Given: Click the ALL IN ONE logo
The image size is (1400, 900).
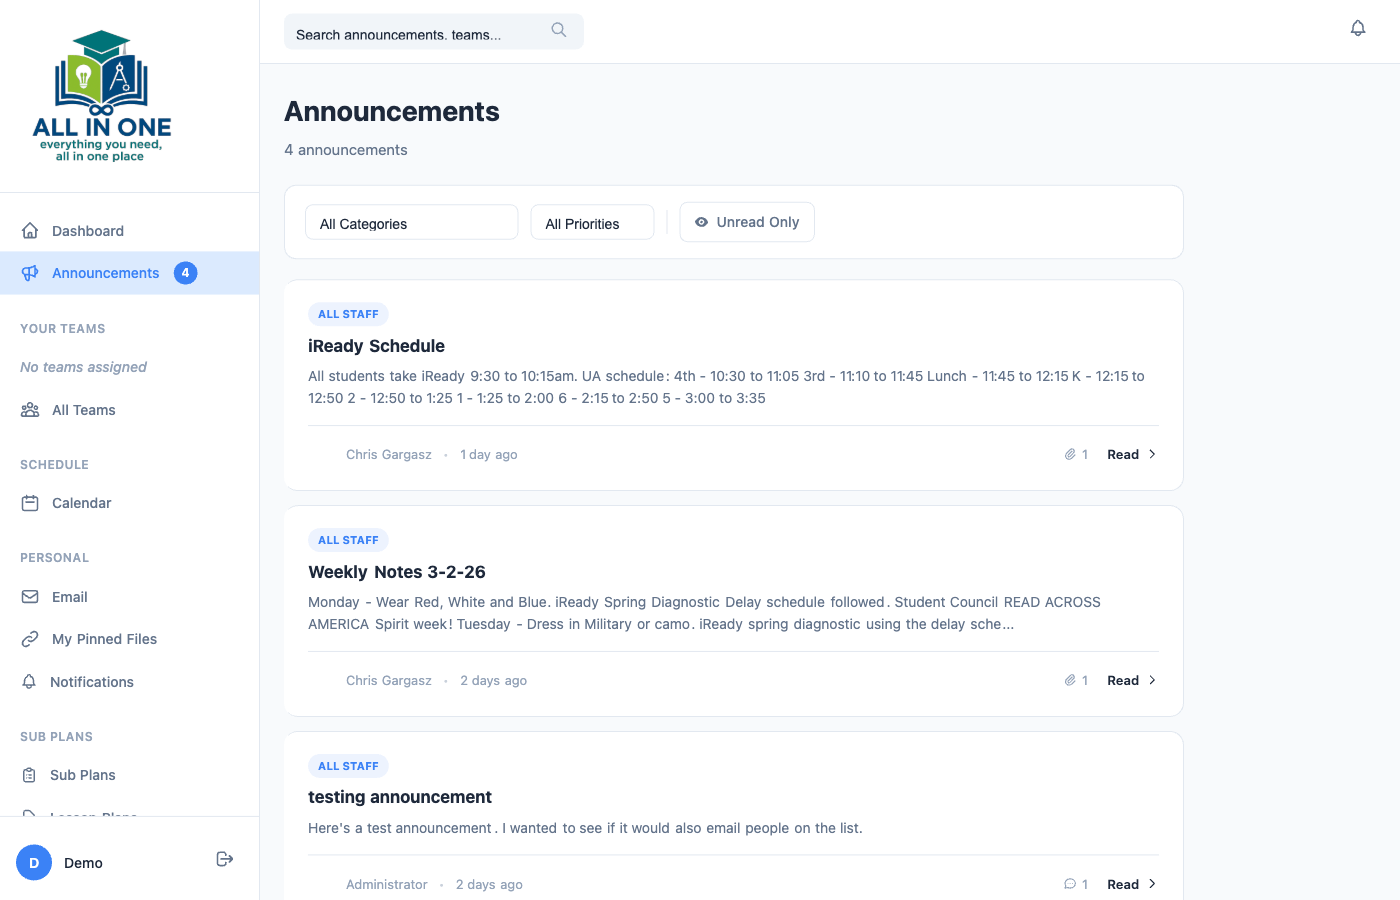Looking at the screenshot, I should (103, 95).
